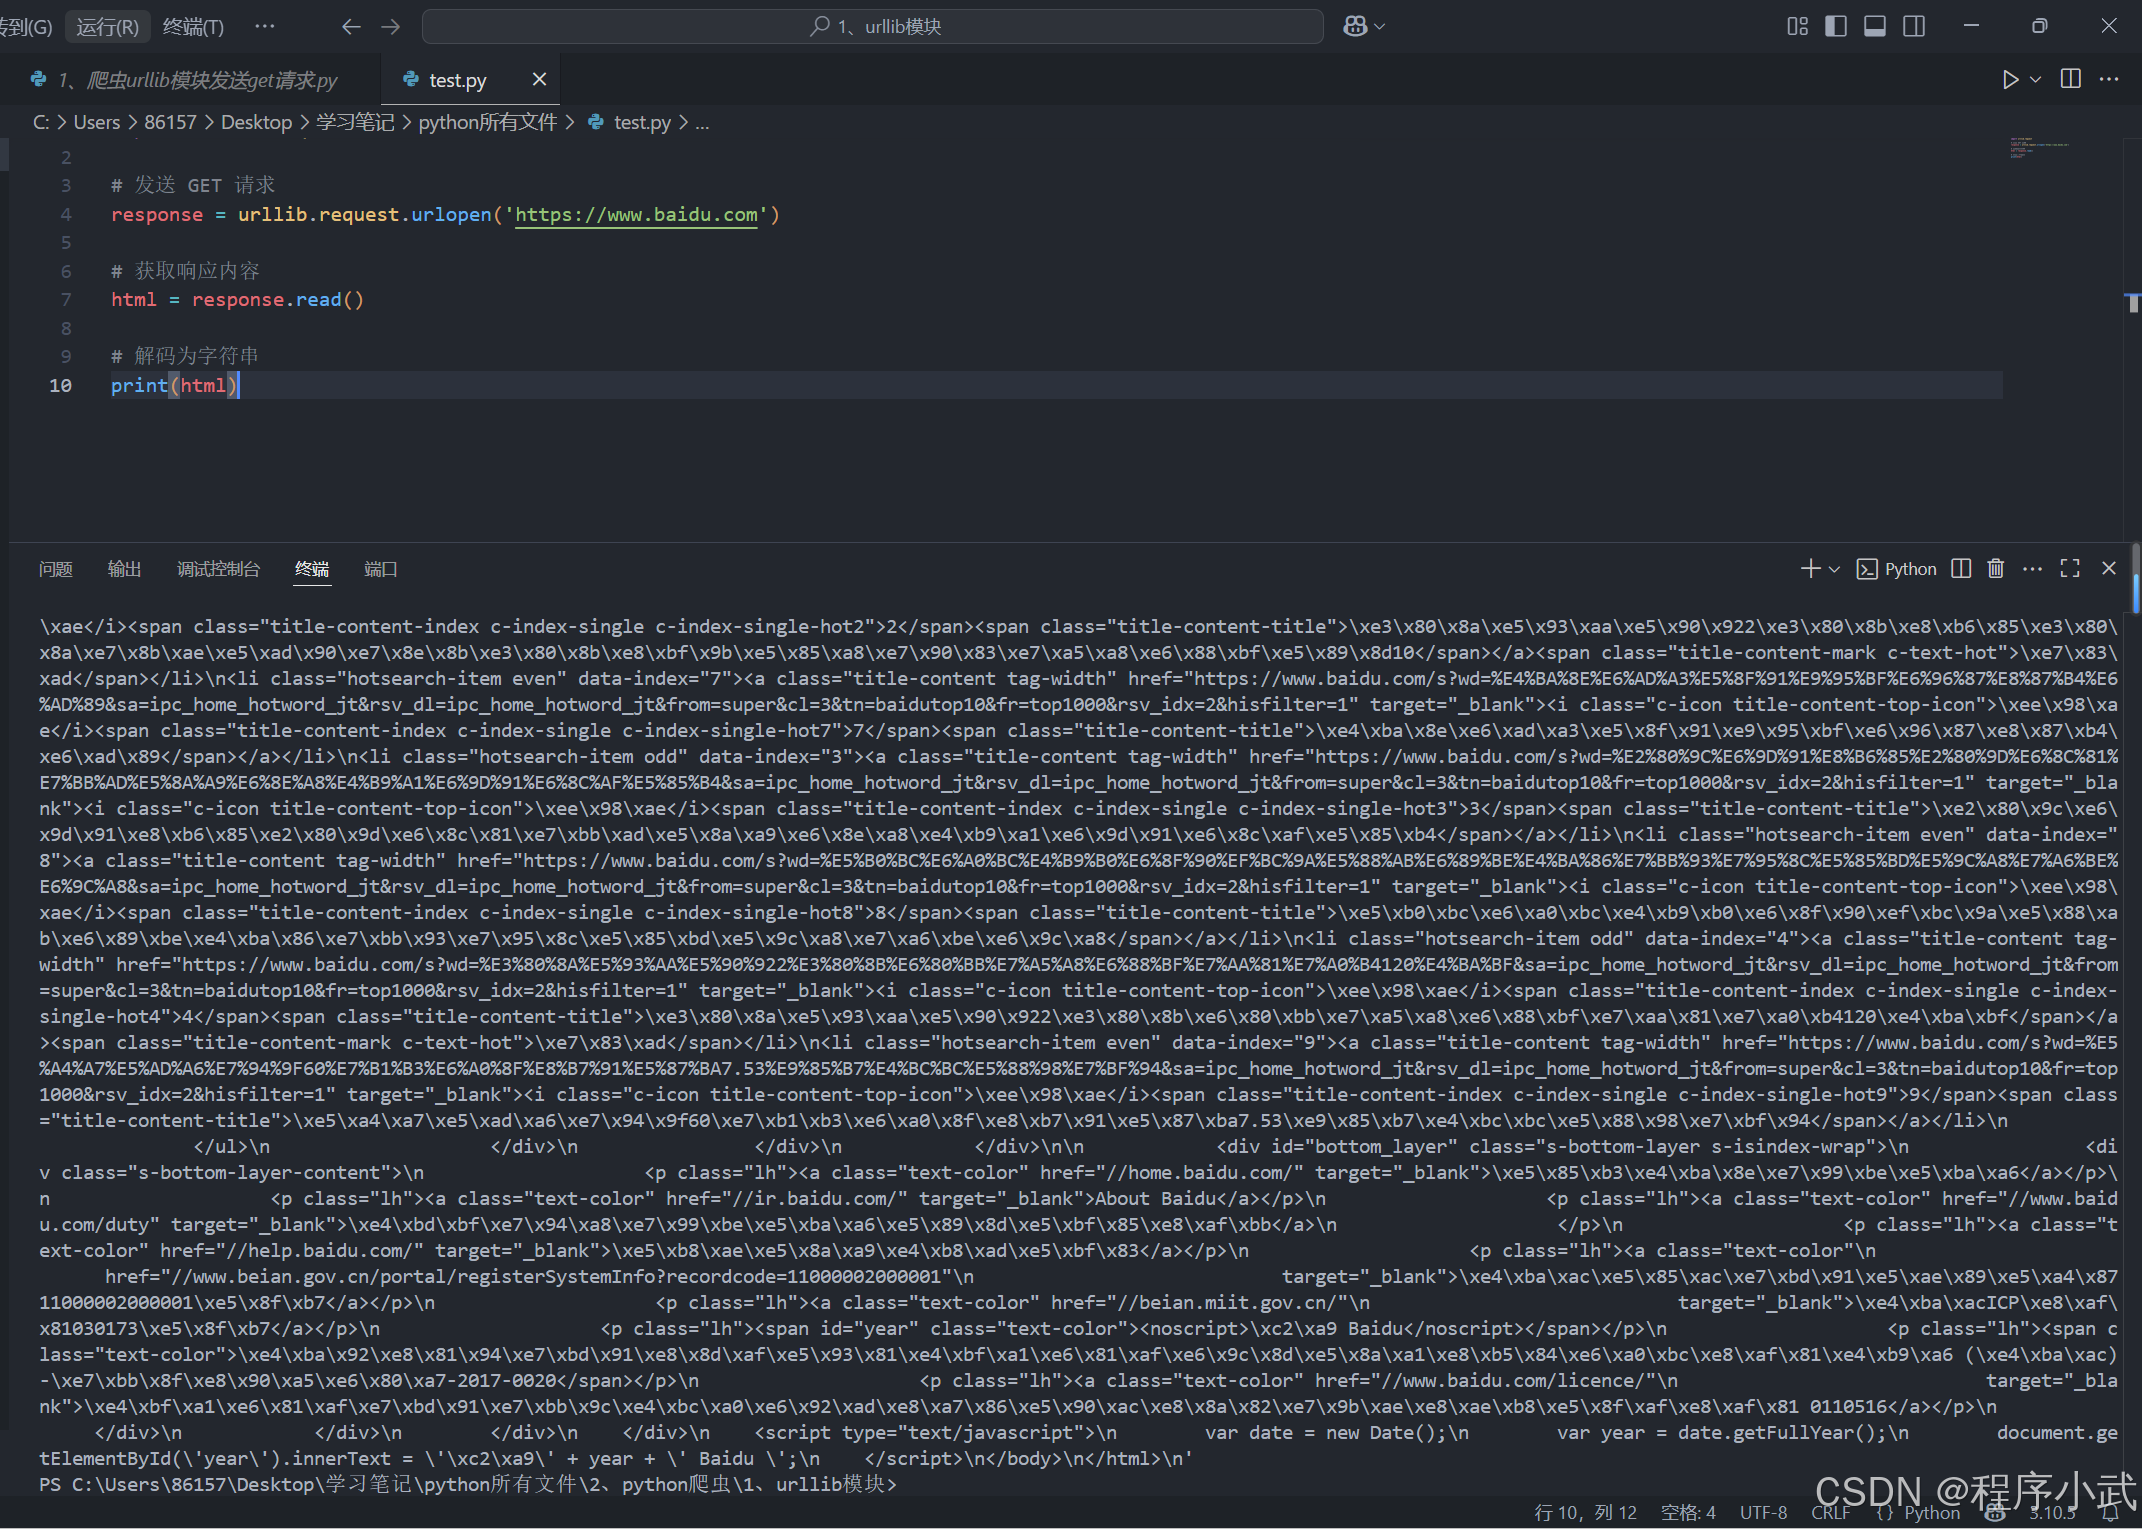Switch to the 输出 panel tab
2142x1529 pixels.
coord(124,569)
